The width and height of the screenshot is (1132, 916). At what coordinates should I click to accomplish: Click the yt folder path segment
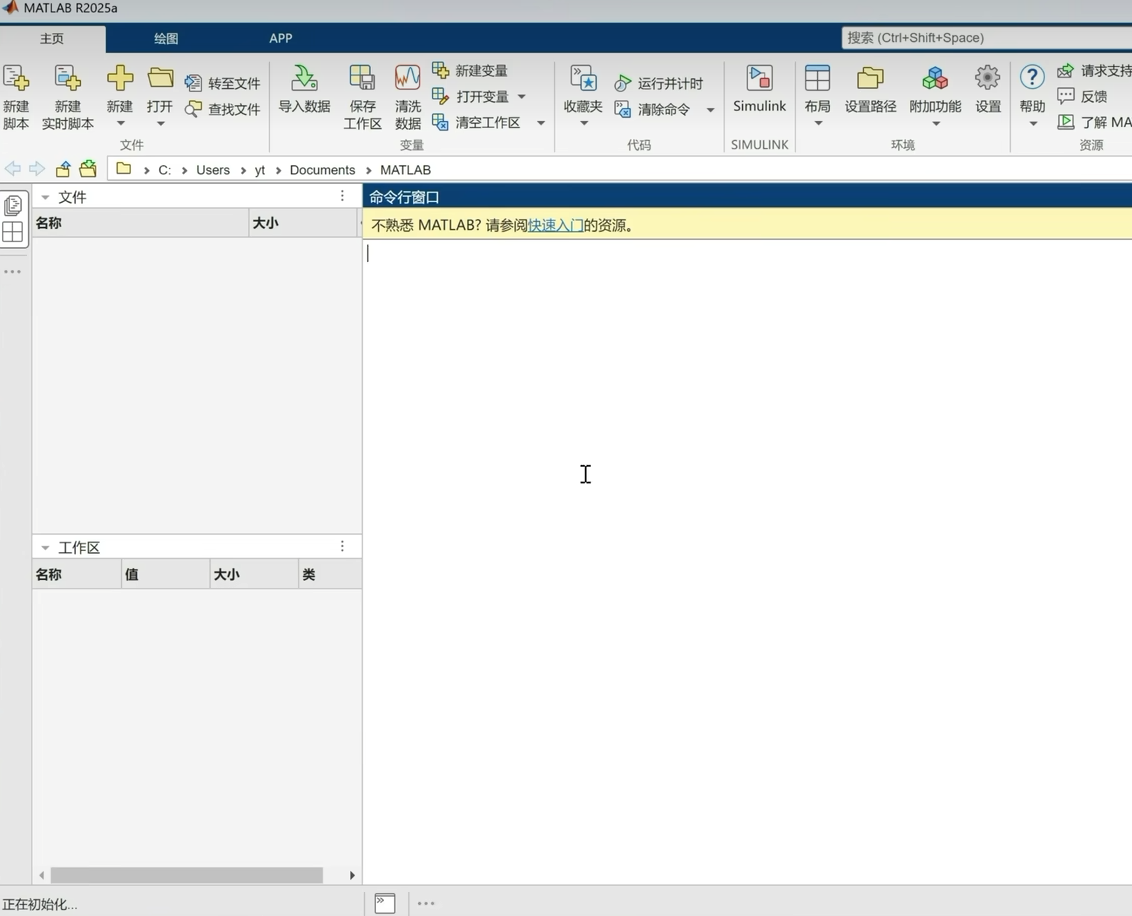pos(260,170)
